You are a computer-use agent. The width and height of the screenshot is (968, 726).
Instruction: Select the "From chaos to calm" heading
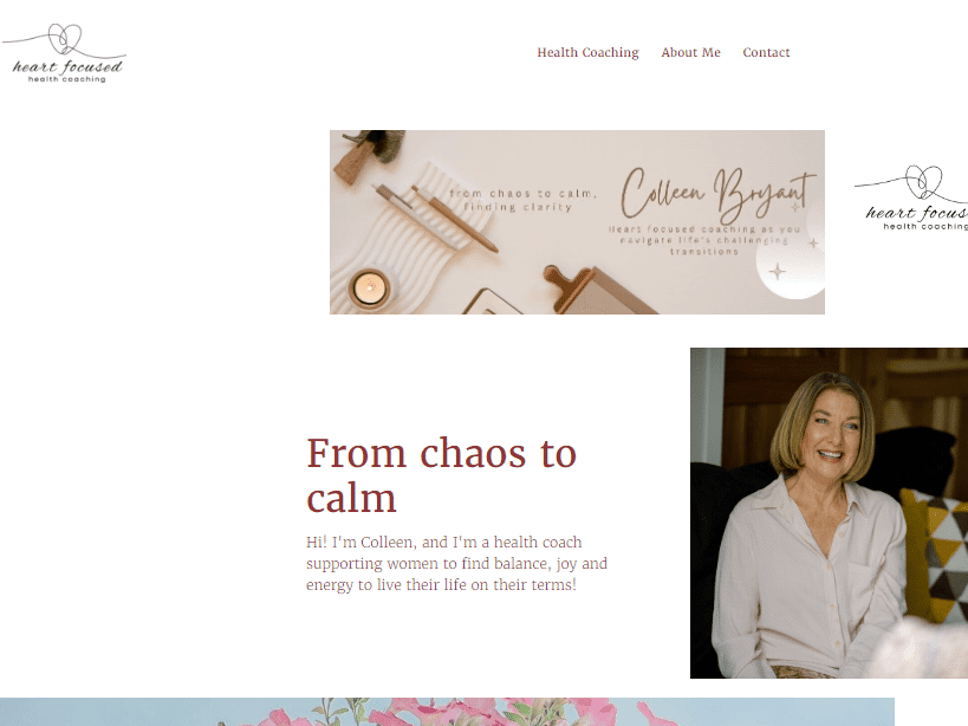pos(441,475)
